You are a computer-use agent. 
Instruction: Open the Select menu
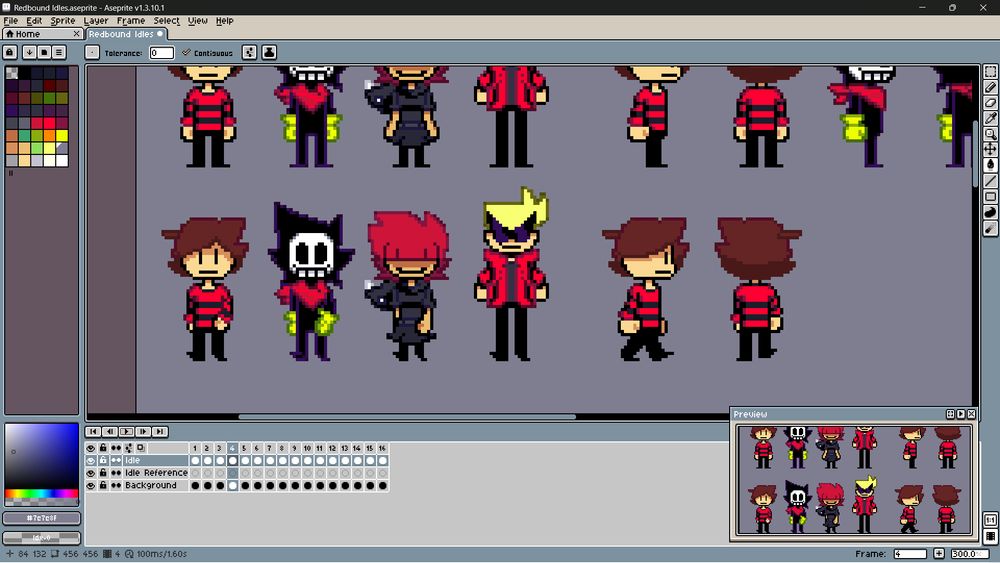pos(166,20)
